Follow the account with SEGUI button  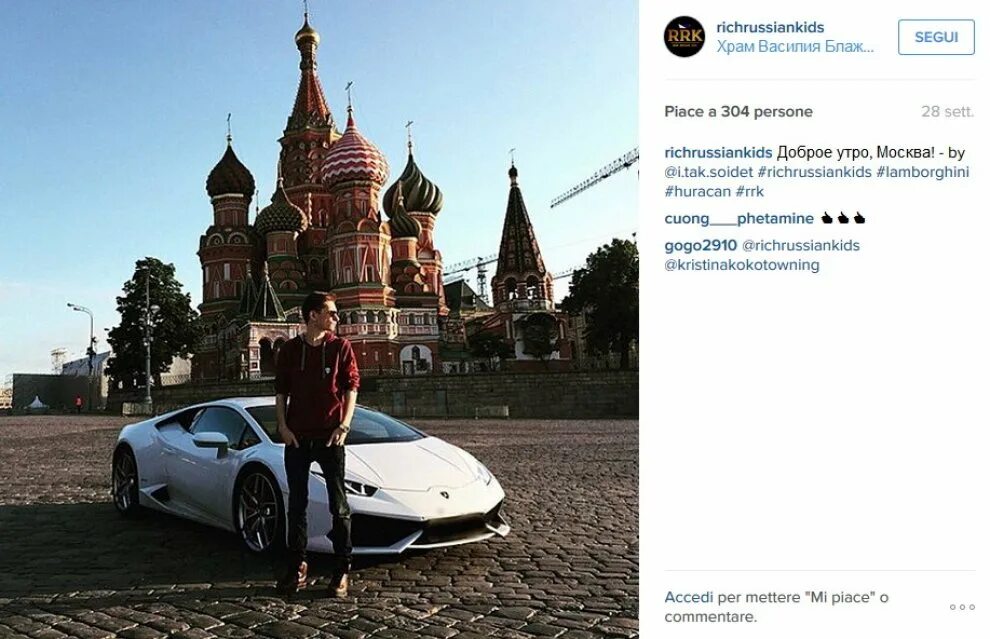tap(936, 37)
